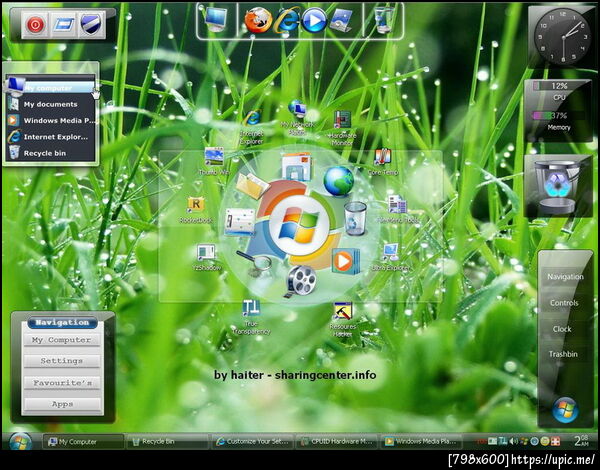The height and width of the screenshot is (470, 600).
Task: Open the blue media player icon in top dock
Action: [x=314, y=20]
